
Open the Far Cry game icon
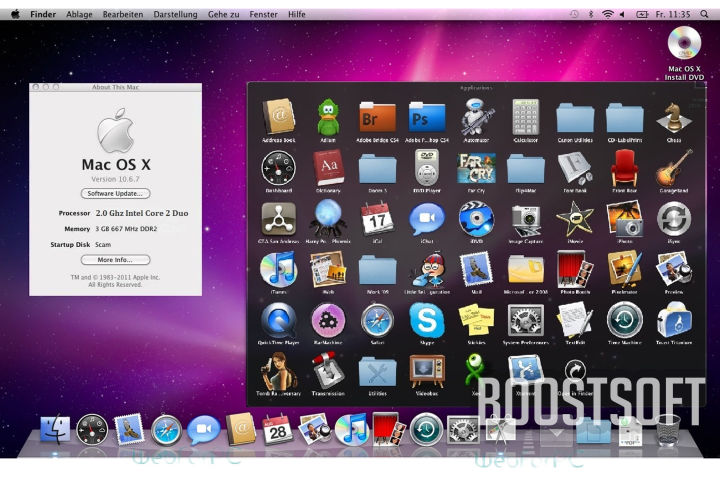pos(476,168)
